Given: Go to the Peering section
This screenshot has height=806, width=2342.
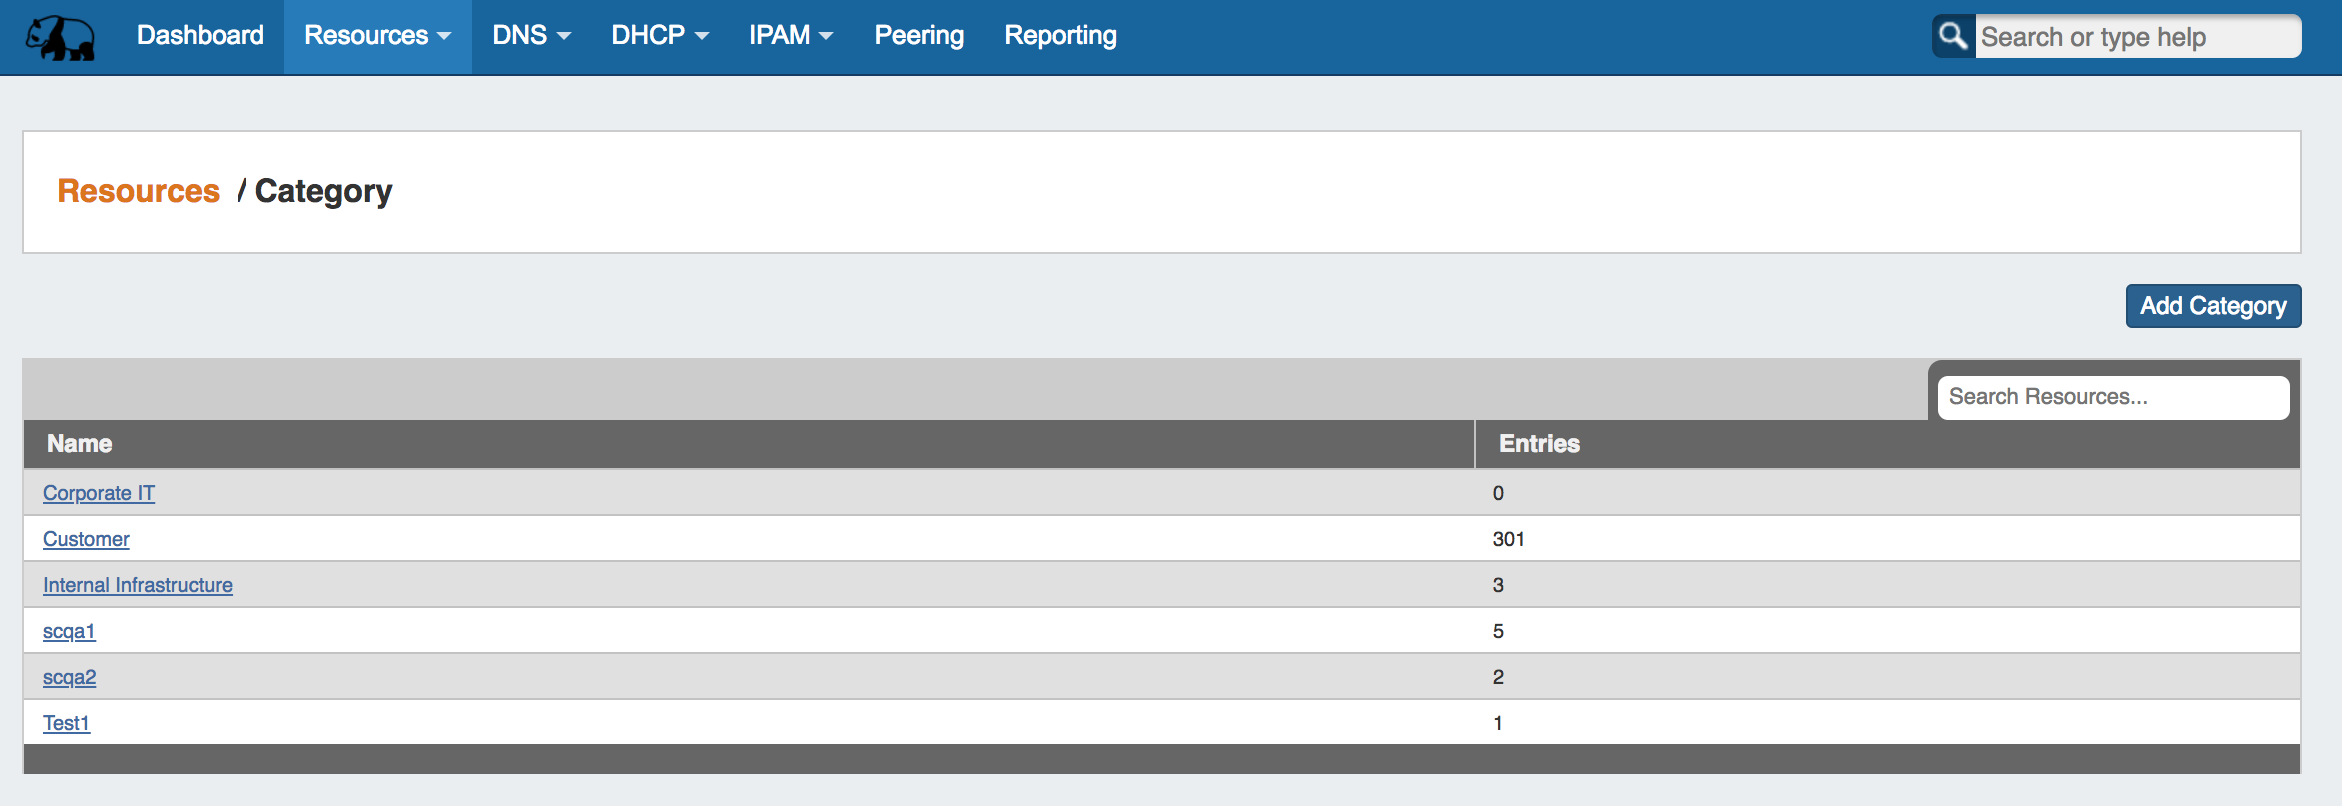Looking at the screenshot, I should tap(919, 36).
